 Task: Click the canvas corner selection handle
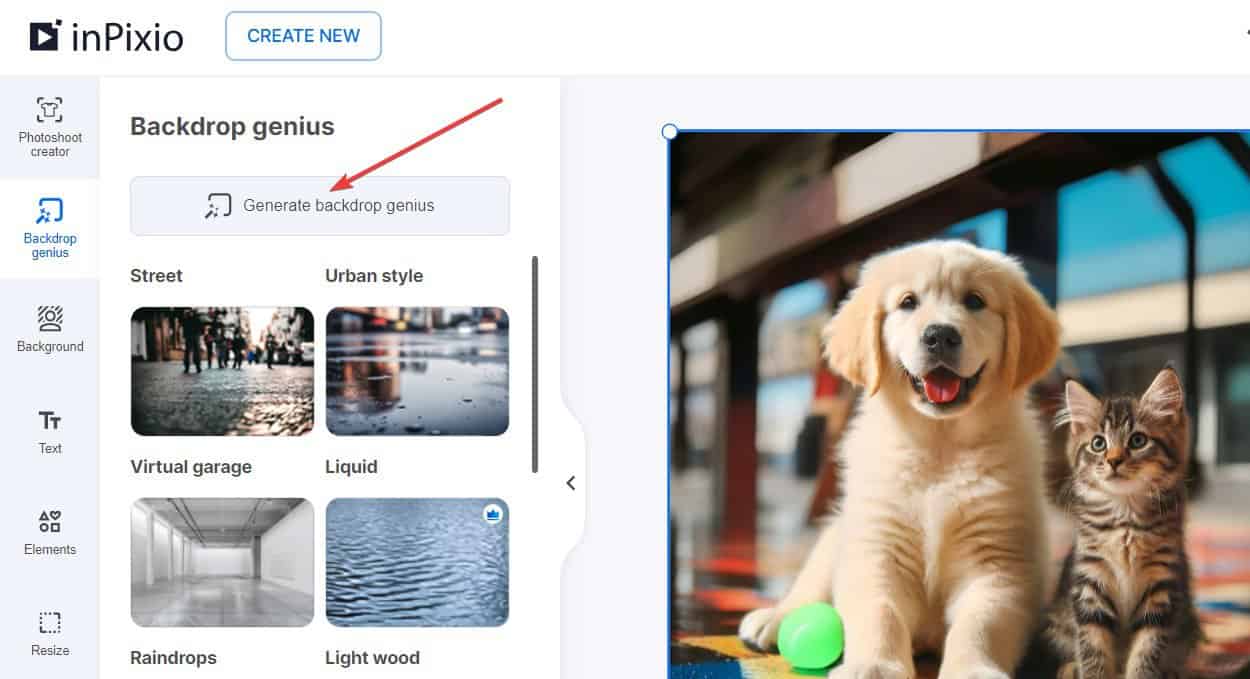[670, 132]
